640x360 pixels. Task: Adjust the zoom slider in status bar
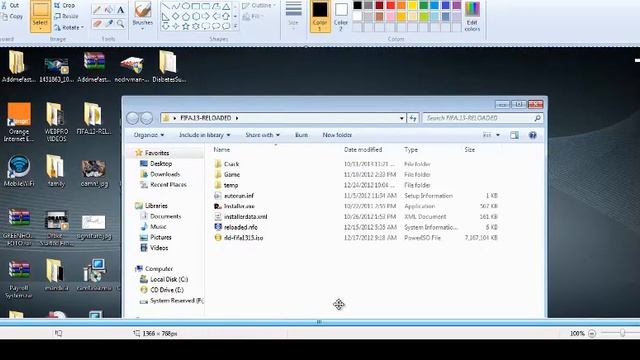622,333
